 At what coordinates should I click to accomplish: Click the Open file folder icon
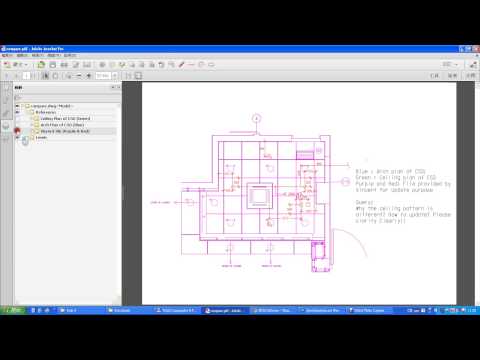click(41, 65)
